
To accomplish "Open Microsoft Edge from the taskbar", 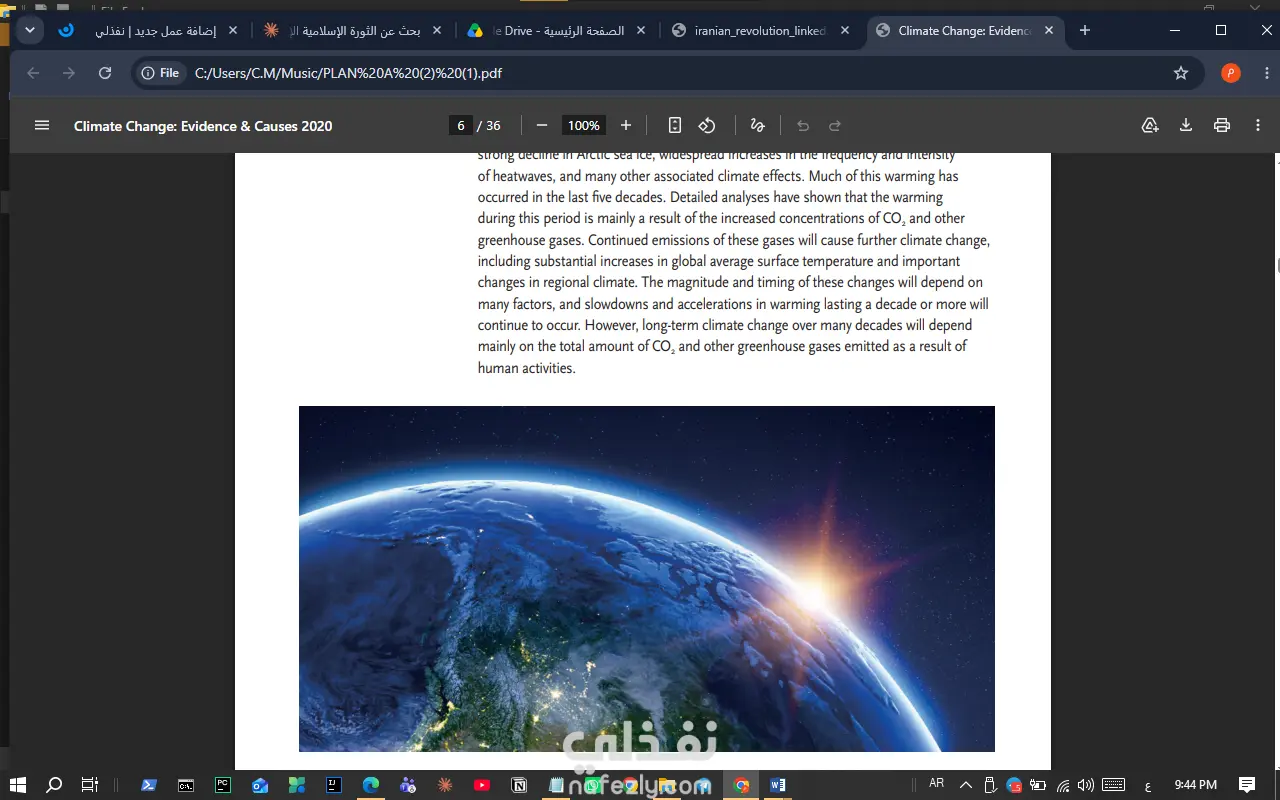I will pos(371,785).
